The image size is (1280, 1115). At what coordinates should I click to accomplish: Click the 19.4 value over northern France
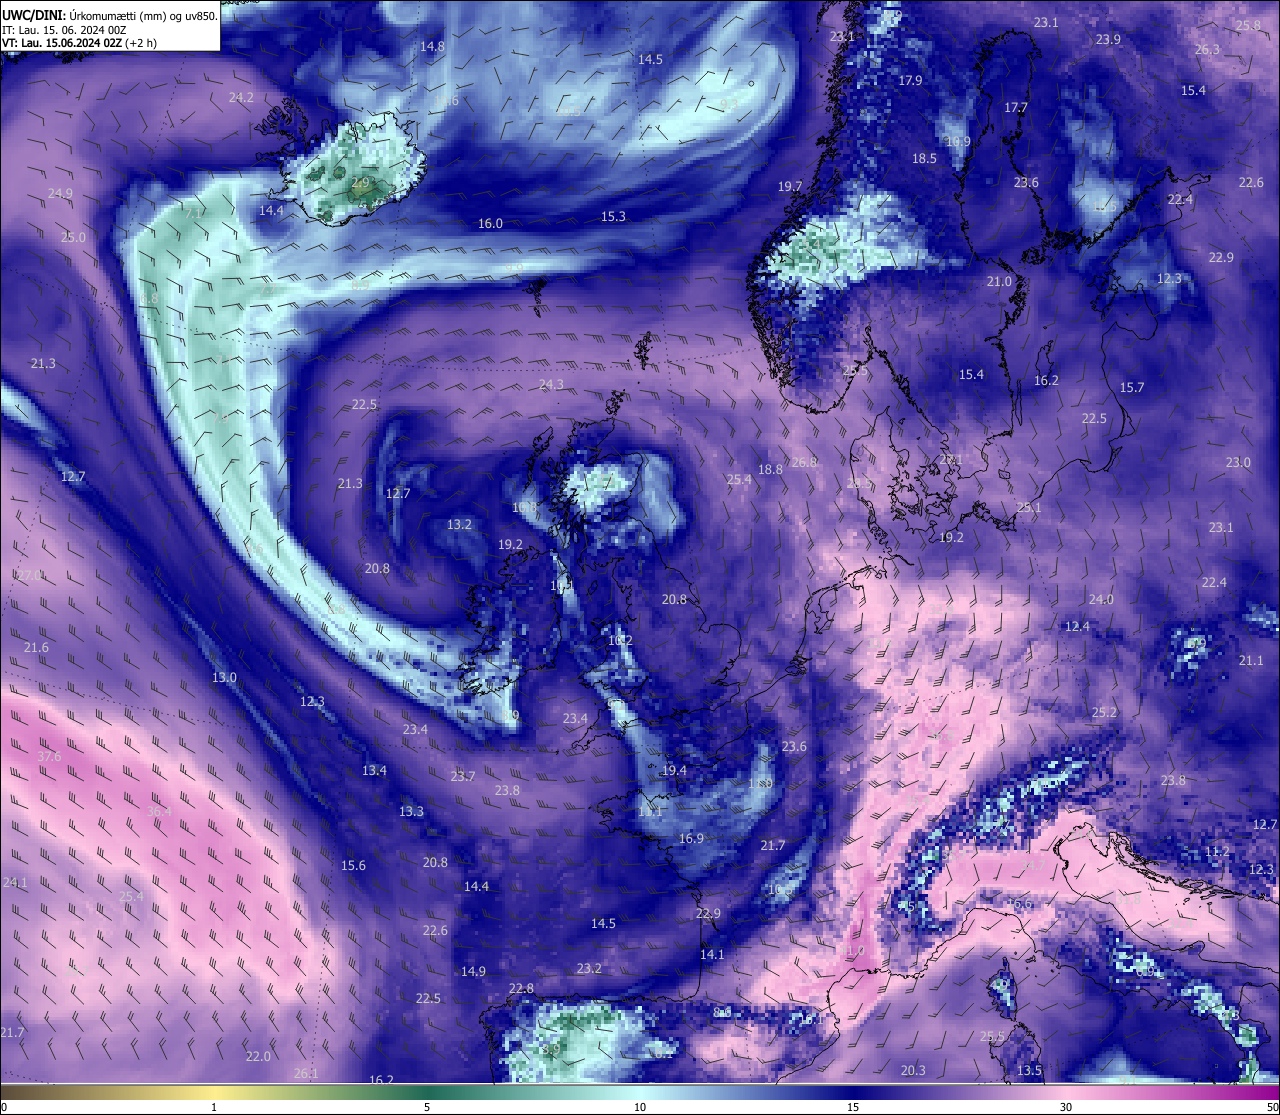tap(674, 771)
